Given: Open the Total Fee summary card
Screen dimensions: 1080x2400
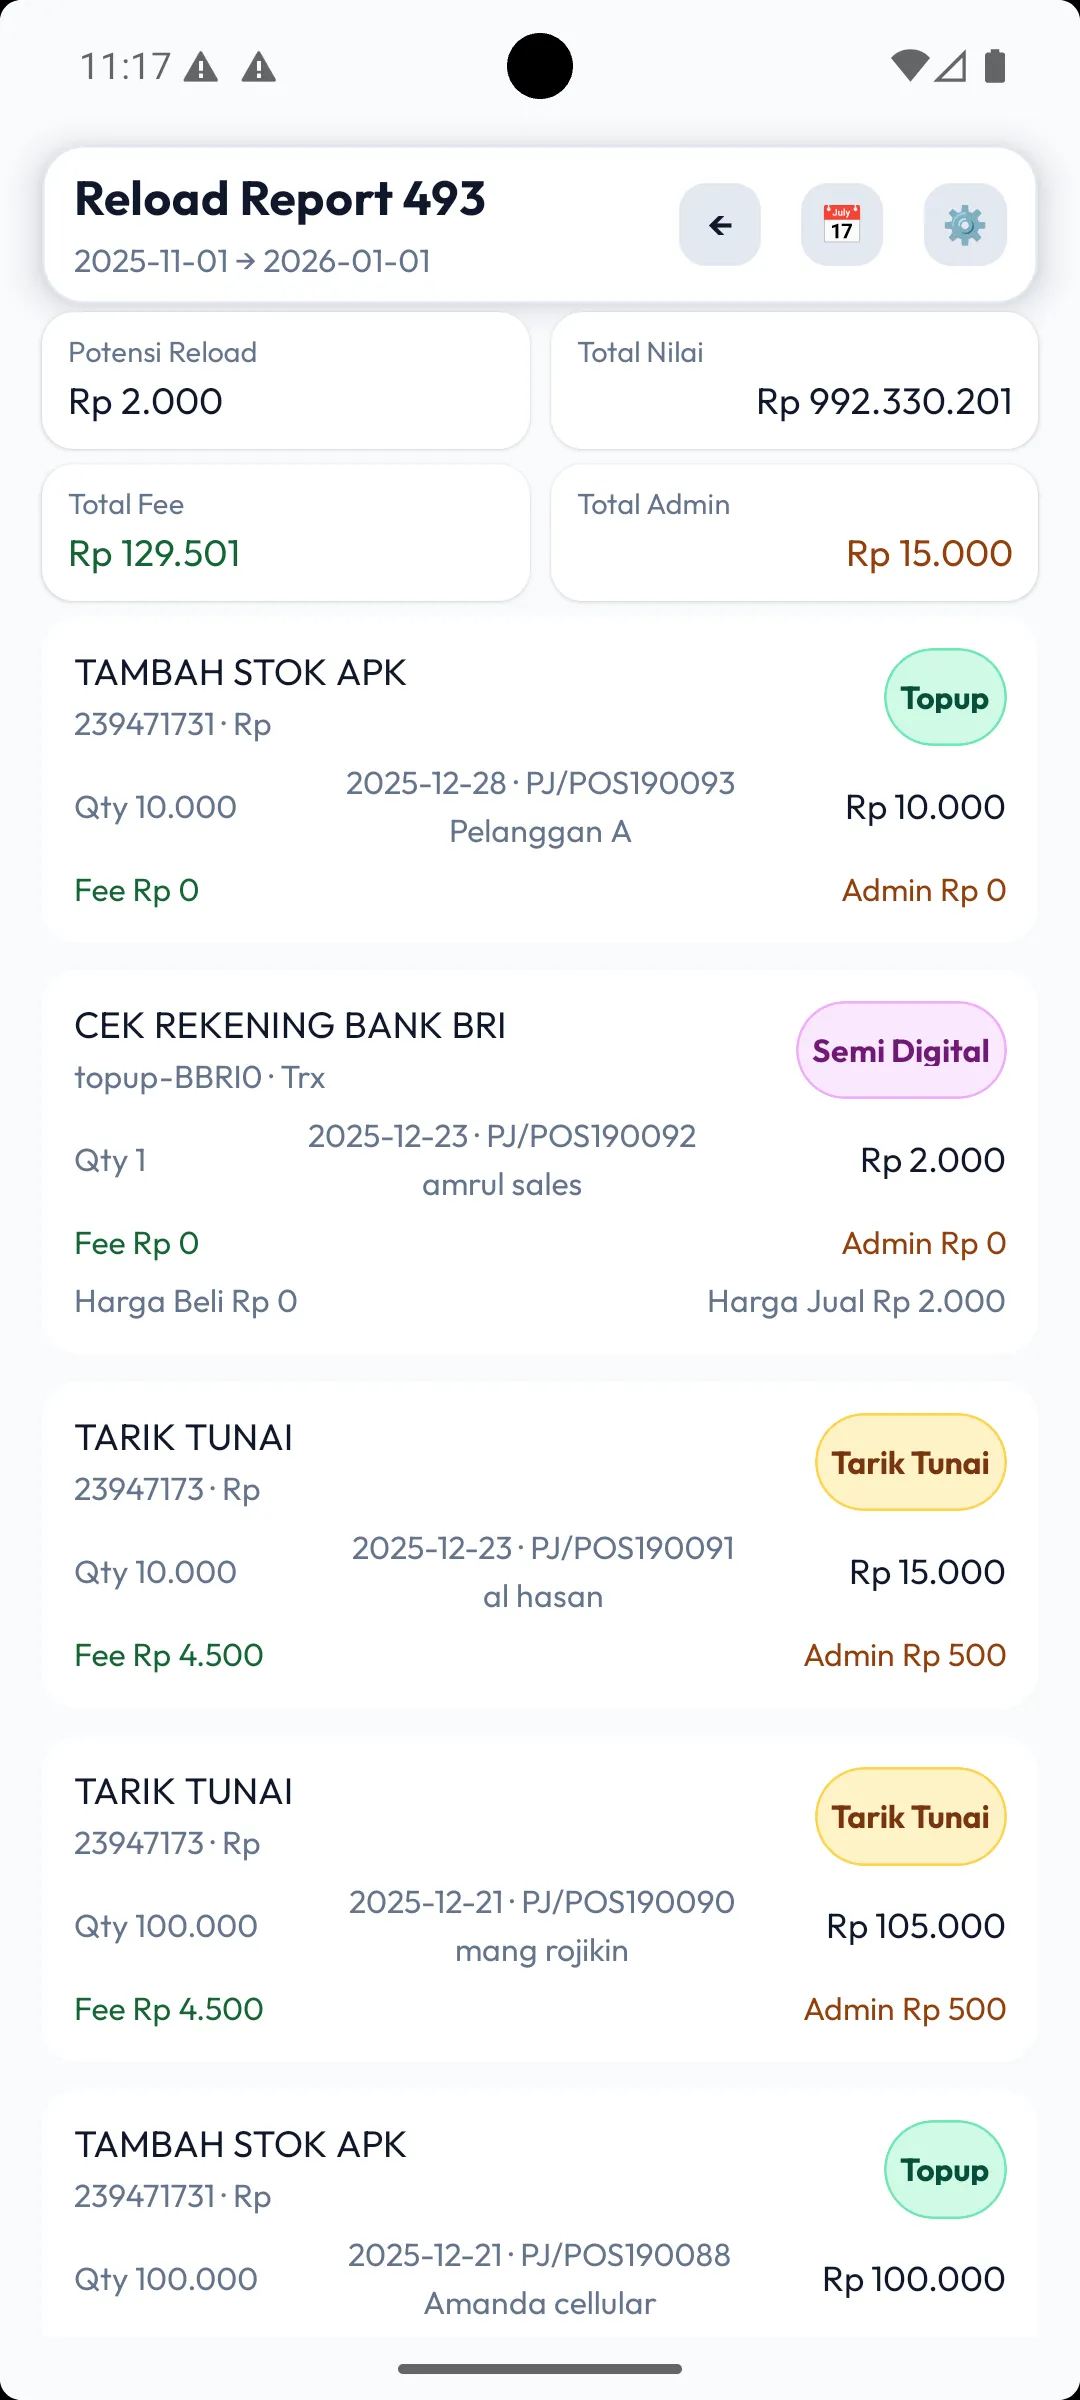Looking at the screenshot, I should click(286, 532).
